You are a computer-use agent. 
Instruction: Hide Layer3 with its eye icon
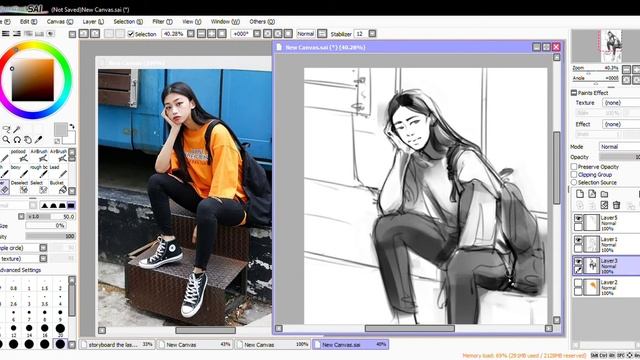578,262
